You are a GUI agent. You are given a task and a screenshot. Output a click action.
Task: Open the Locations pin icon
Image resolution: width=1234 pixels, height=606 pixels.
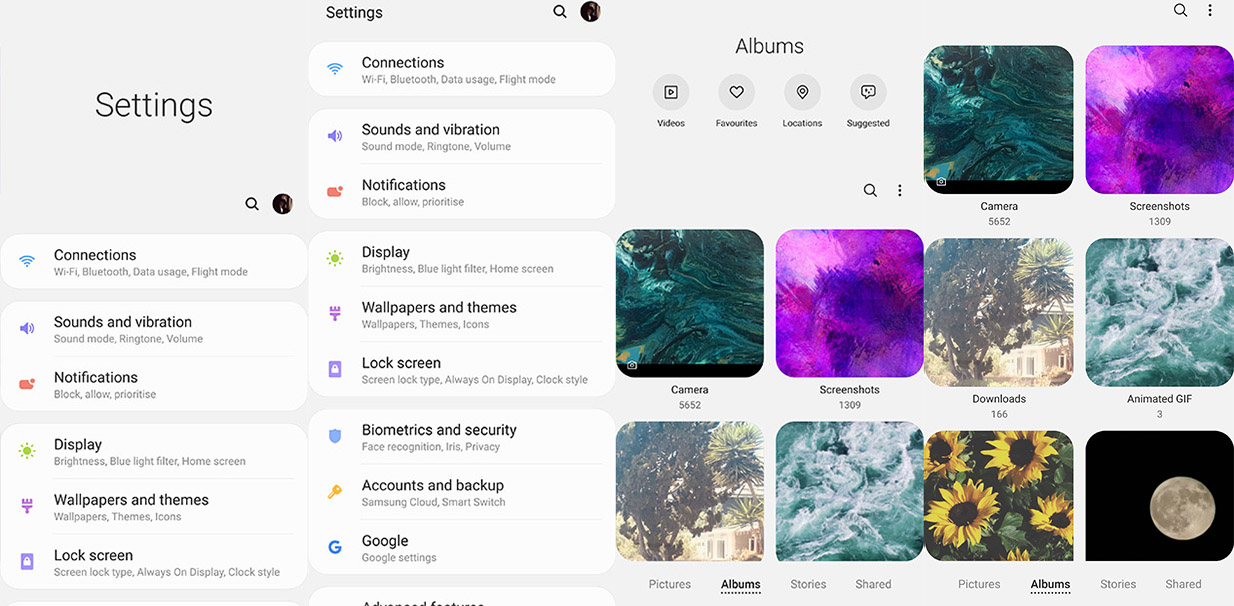pos(802,92)
